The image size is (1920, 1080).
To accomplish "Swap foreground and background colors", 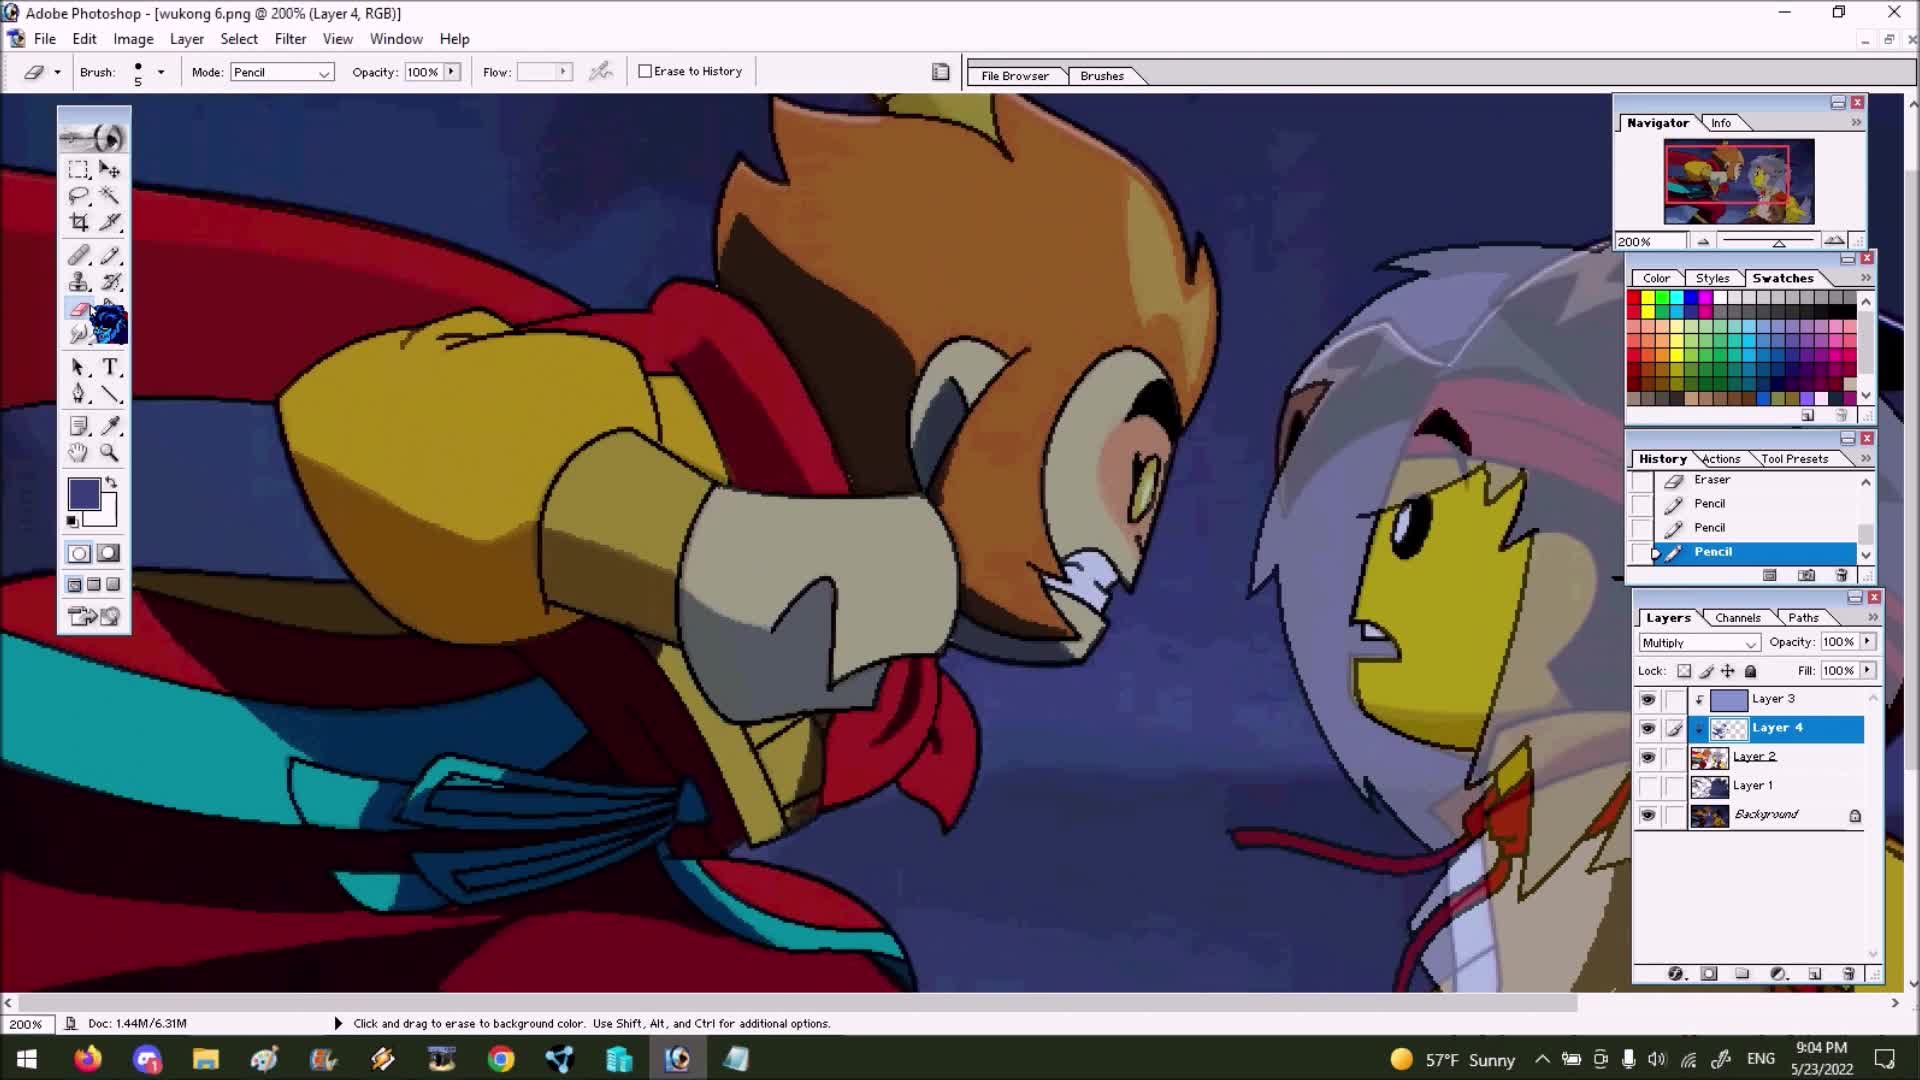I will click(111, 482).
